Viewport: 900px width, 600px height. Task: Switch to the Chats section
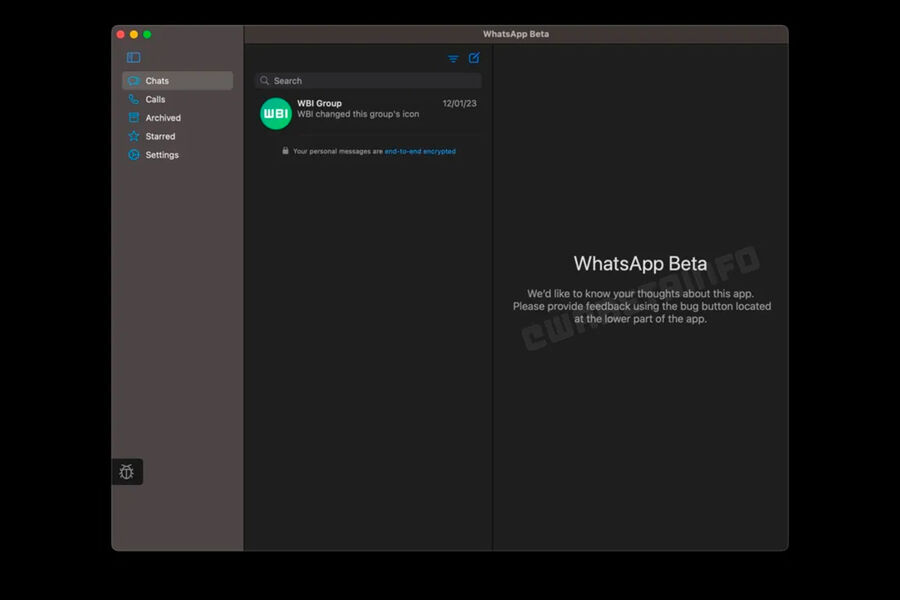(157, 81)
